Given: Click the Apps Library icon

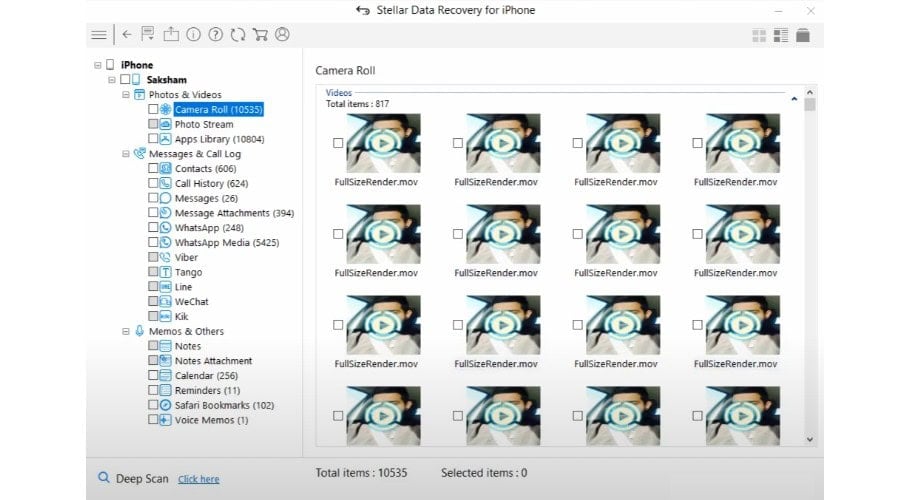Looking at the screenshot, I should [x=165, y=139].
